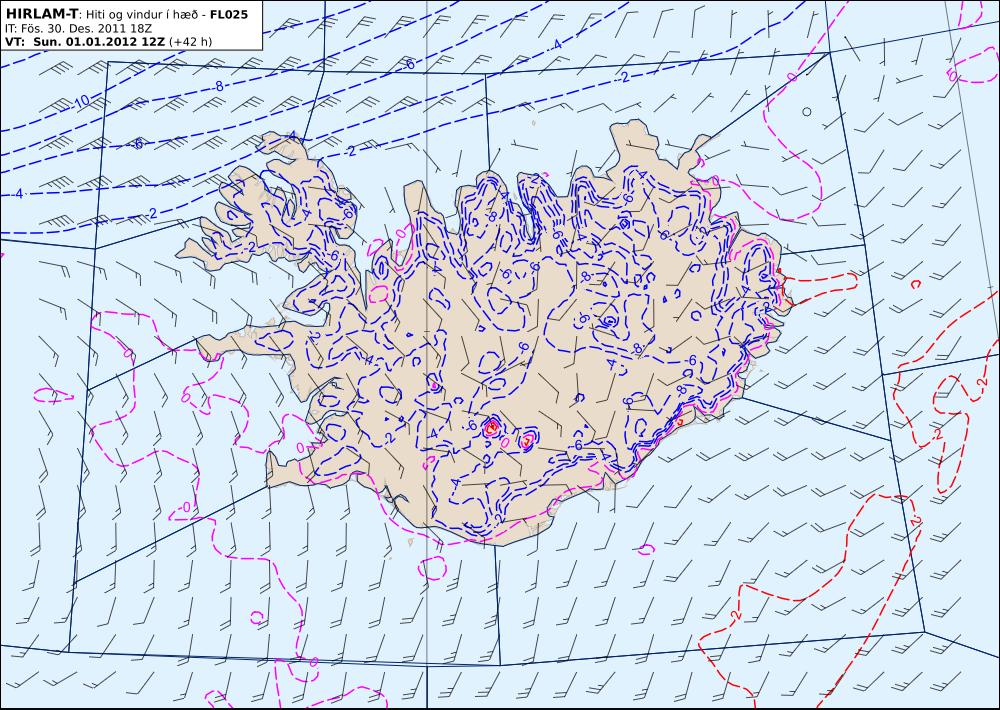The image size is (1000, 710).
Task: Click the open circle calm-wind symbol
Action: pyautogui.click(x=807, y=112)
